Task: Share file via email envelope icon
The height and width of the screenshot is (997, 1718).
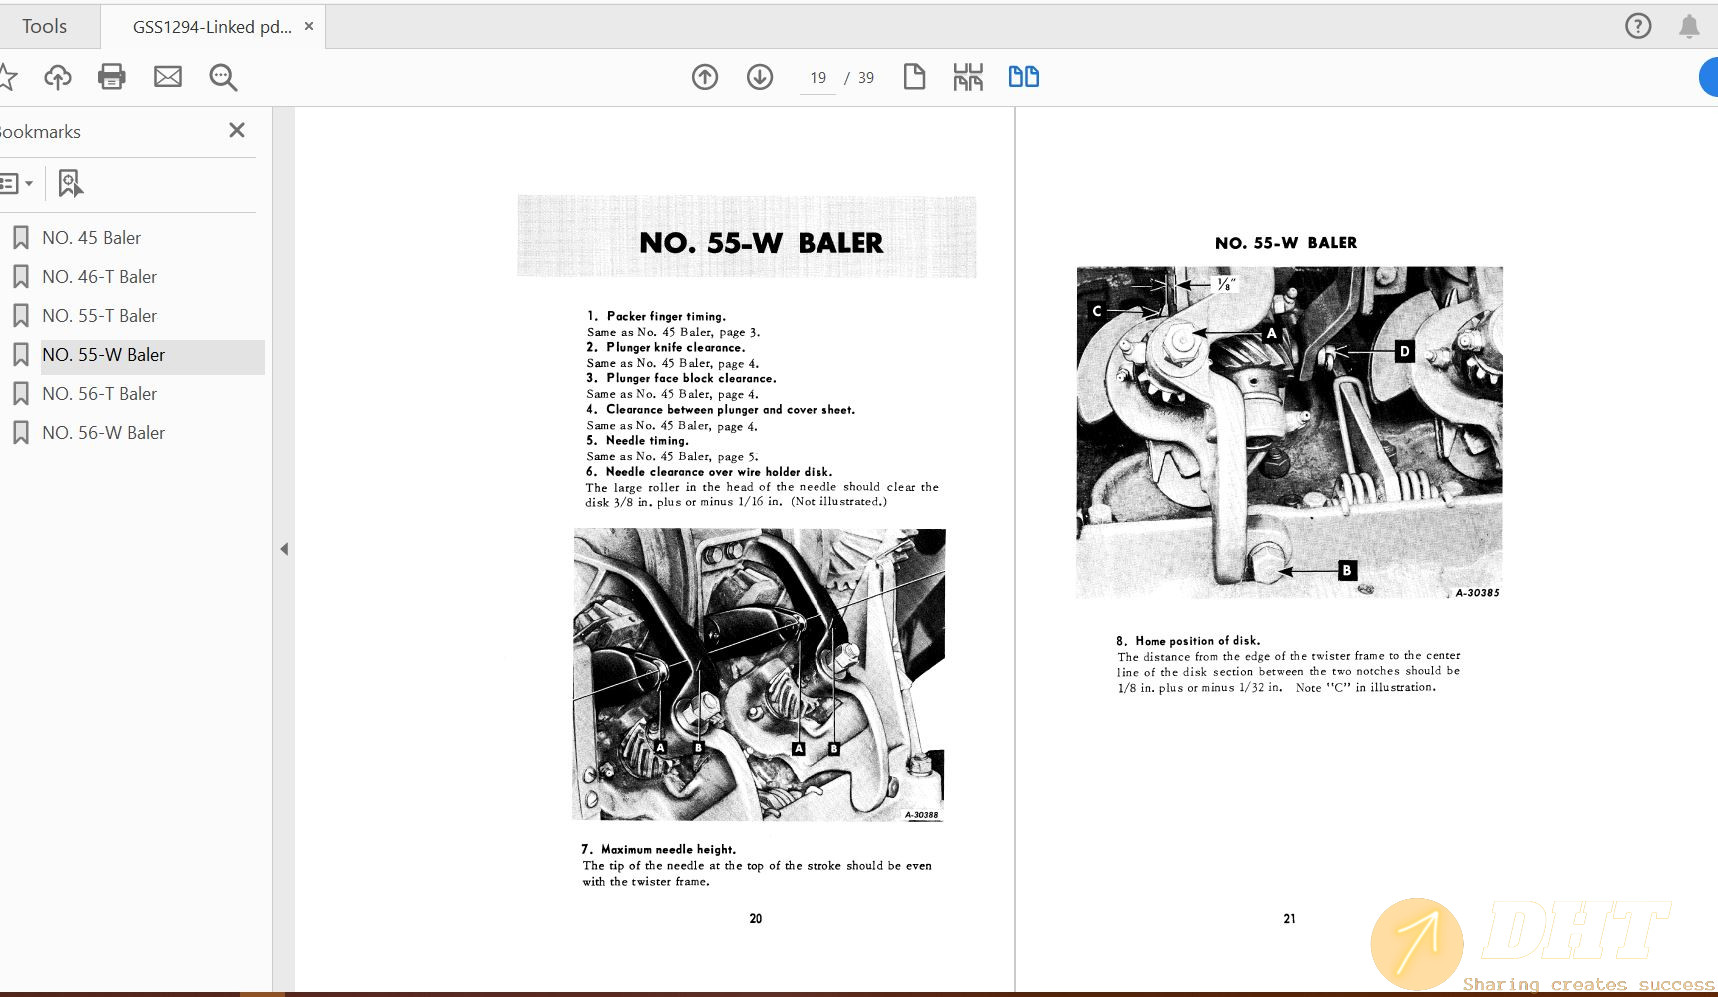Action: point(167,77)
